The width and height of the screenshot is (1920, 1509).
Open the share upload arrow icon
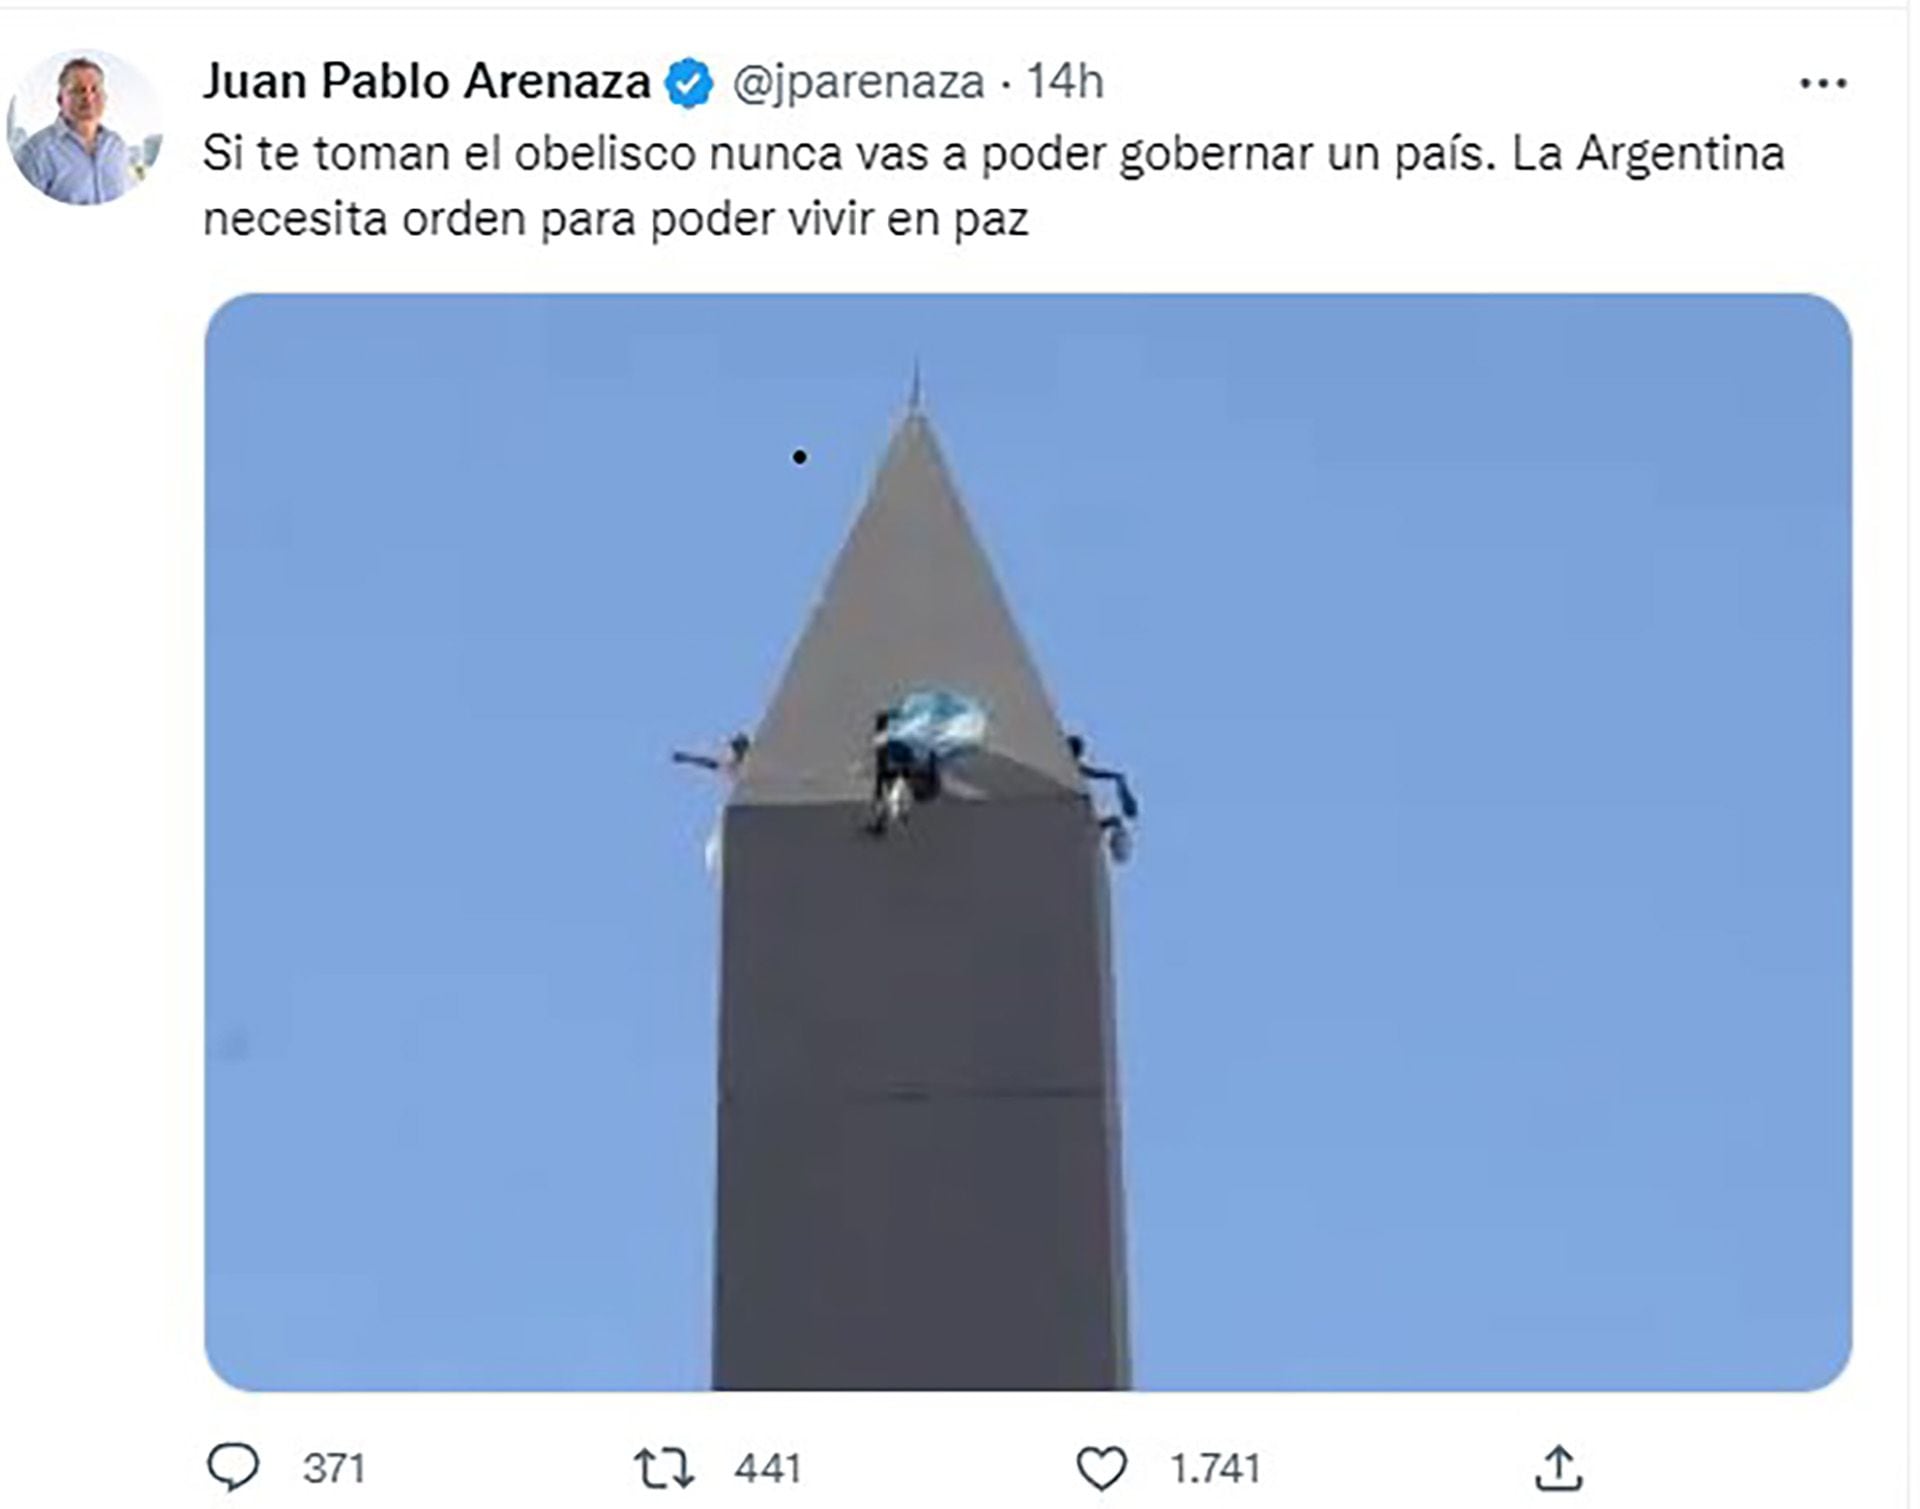coord(1559,1468)
